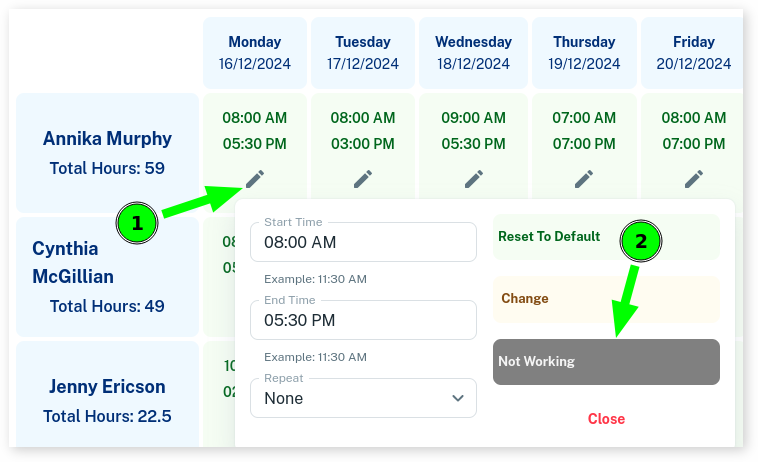Close the shift edit popup
The width and height of the screenshot is (758, 462).
(606, 419)
